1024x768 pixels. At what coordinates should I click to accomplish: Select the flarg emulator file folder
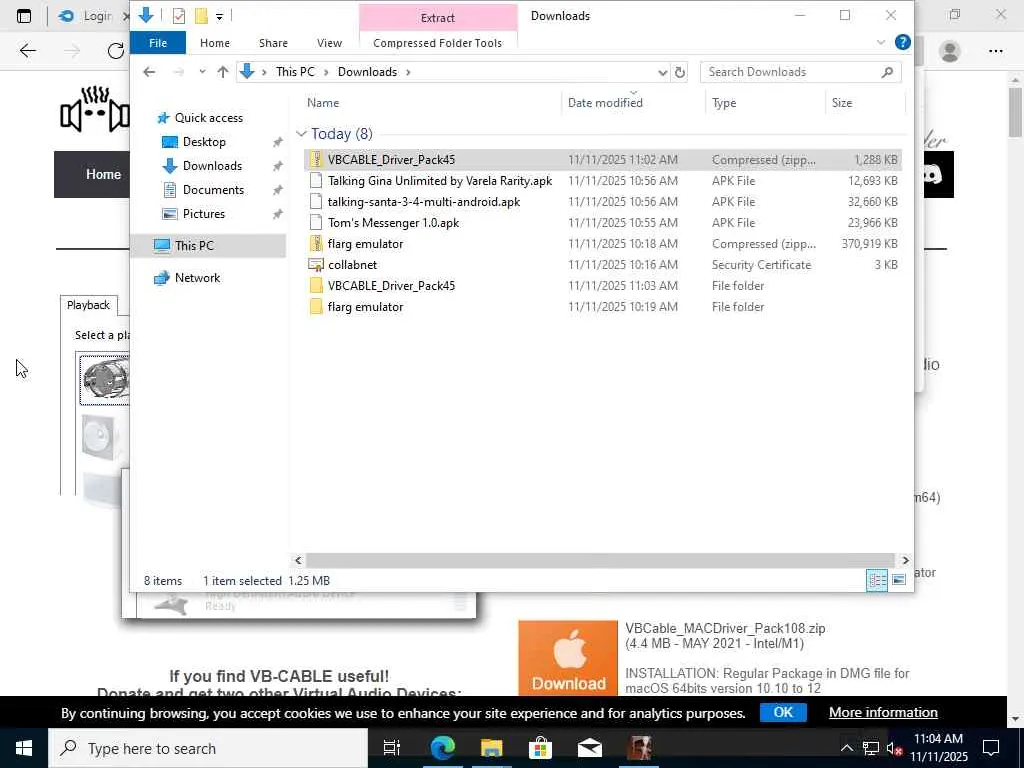click(x=602, y=306)
